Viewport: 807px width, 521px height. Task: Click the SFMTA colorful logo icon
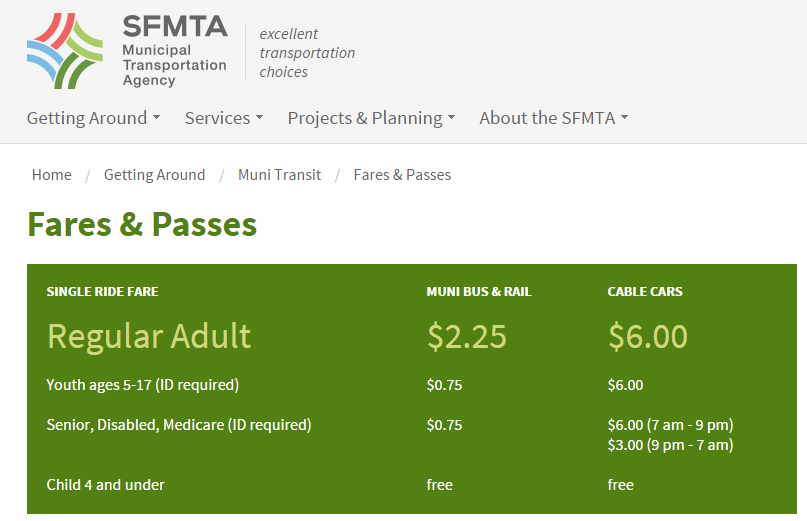(x=65, y=52)
